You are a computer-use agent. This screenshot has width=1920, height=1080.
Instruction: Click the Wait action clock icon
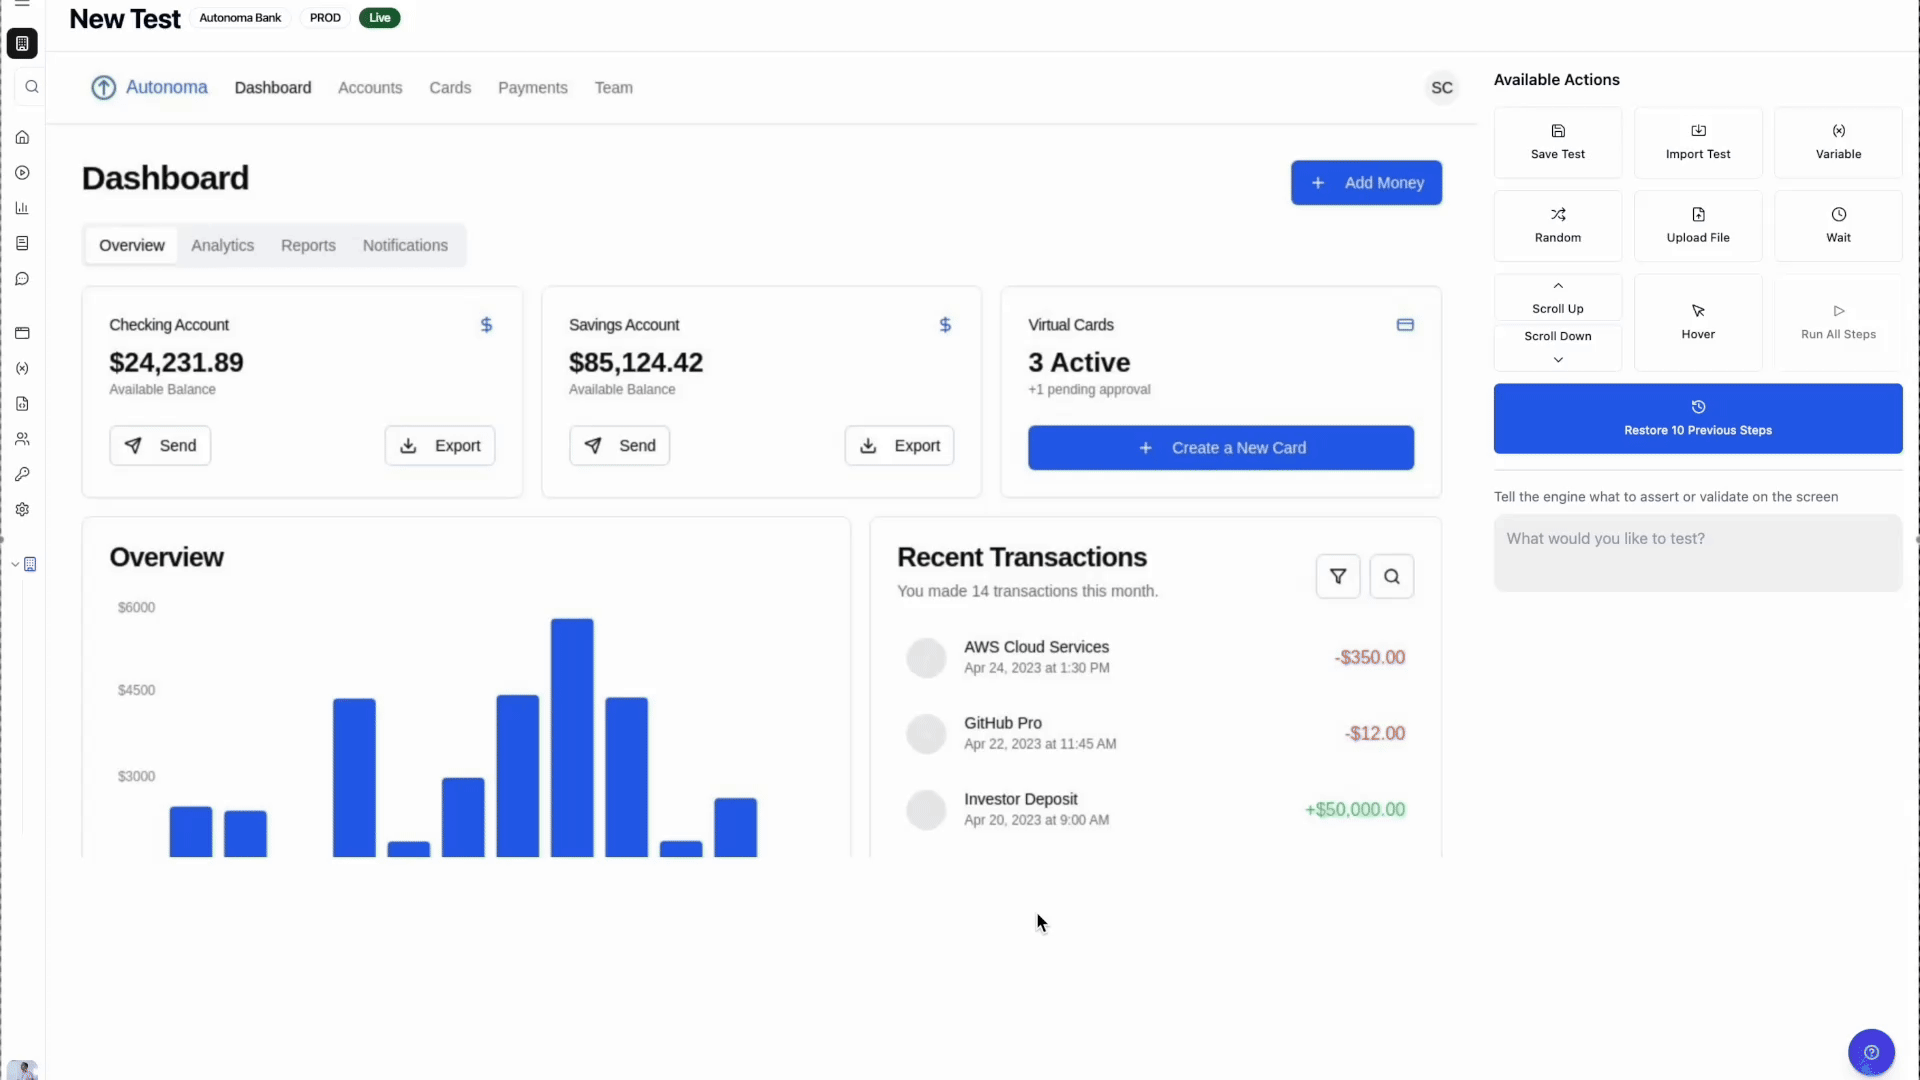tap(1838, 215)
